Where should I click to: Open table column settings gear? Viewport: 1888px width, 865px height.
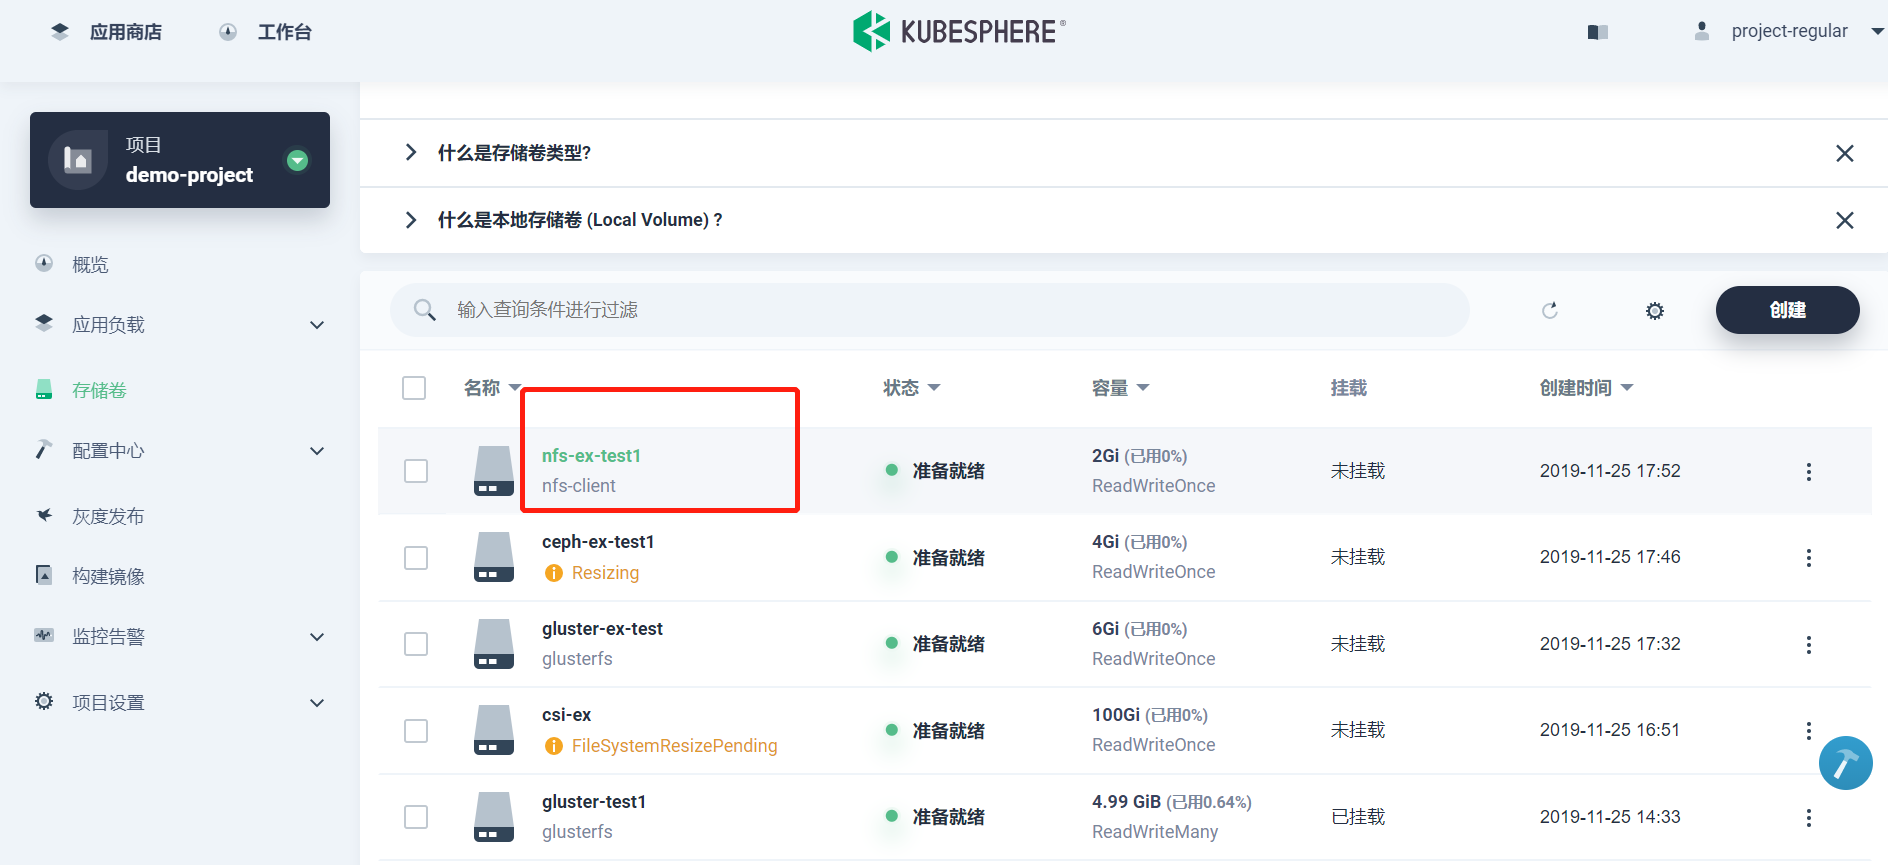(1655, 311)
